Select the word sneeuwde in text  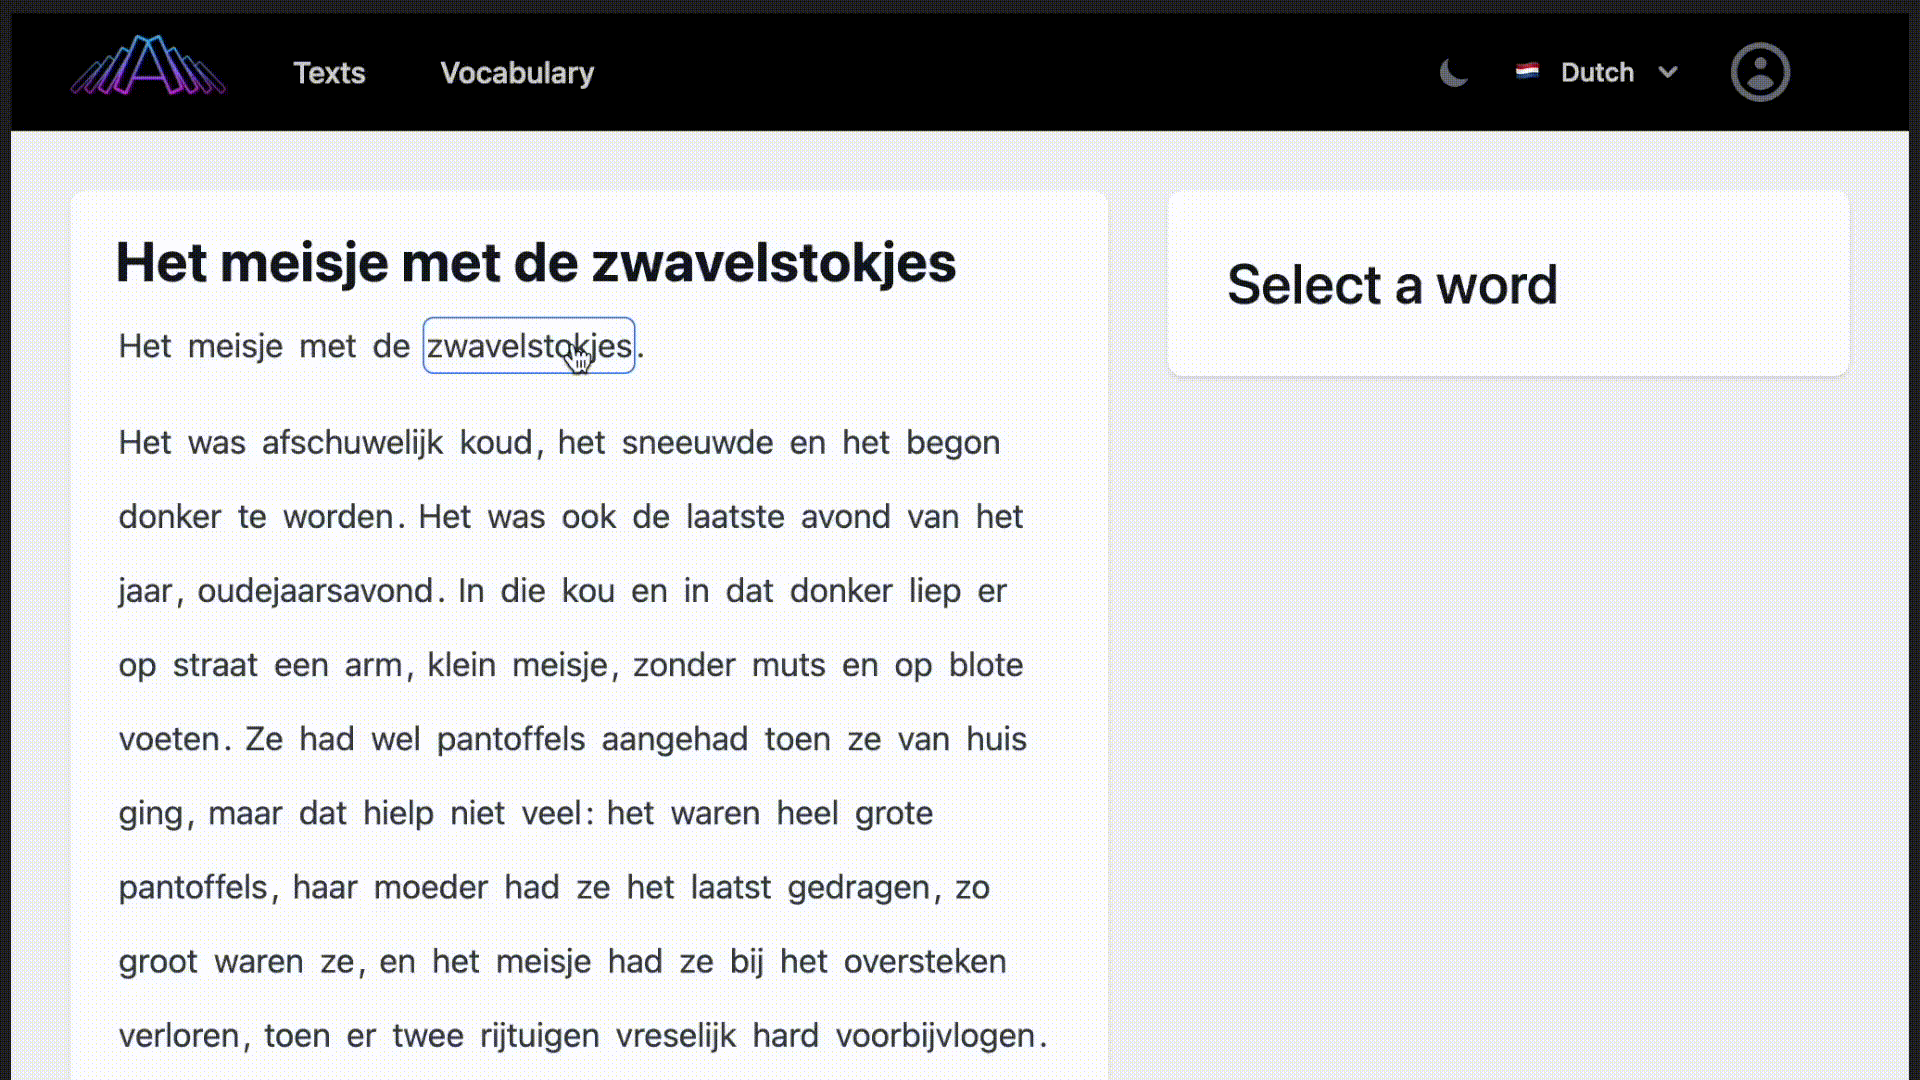point(697,443)
